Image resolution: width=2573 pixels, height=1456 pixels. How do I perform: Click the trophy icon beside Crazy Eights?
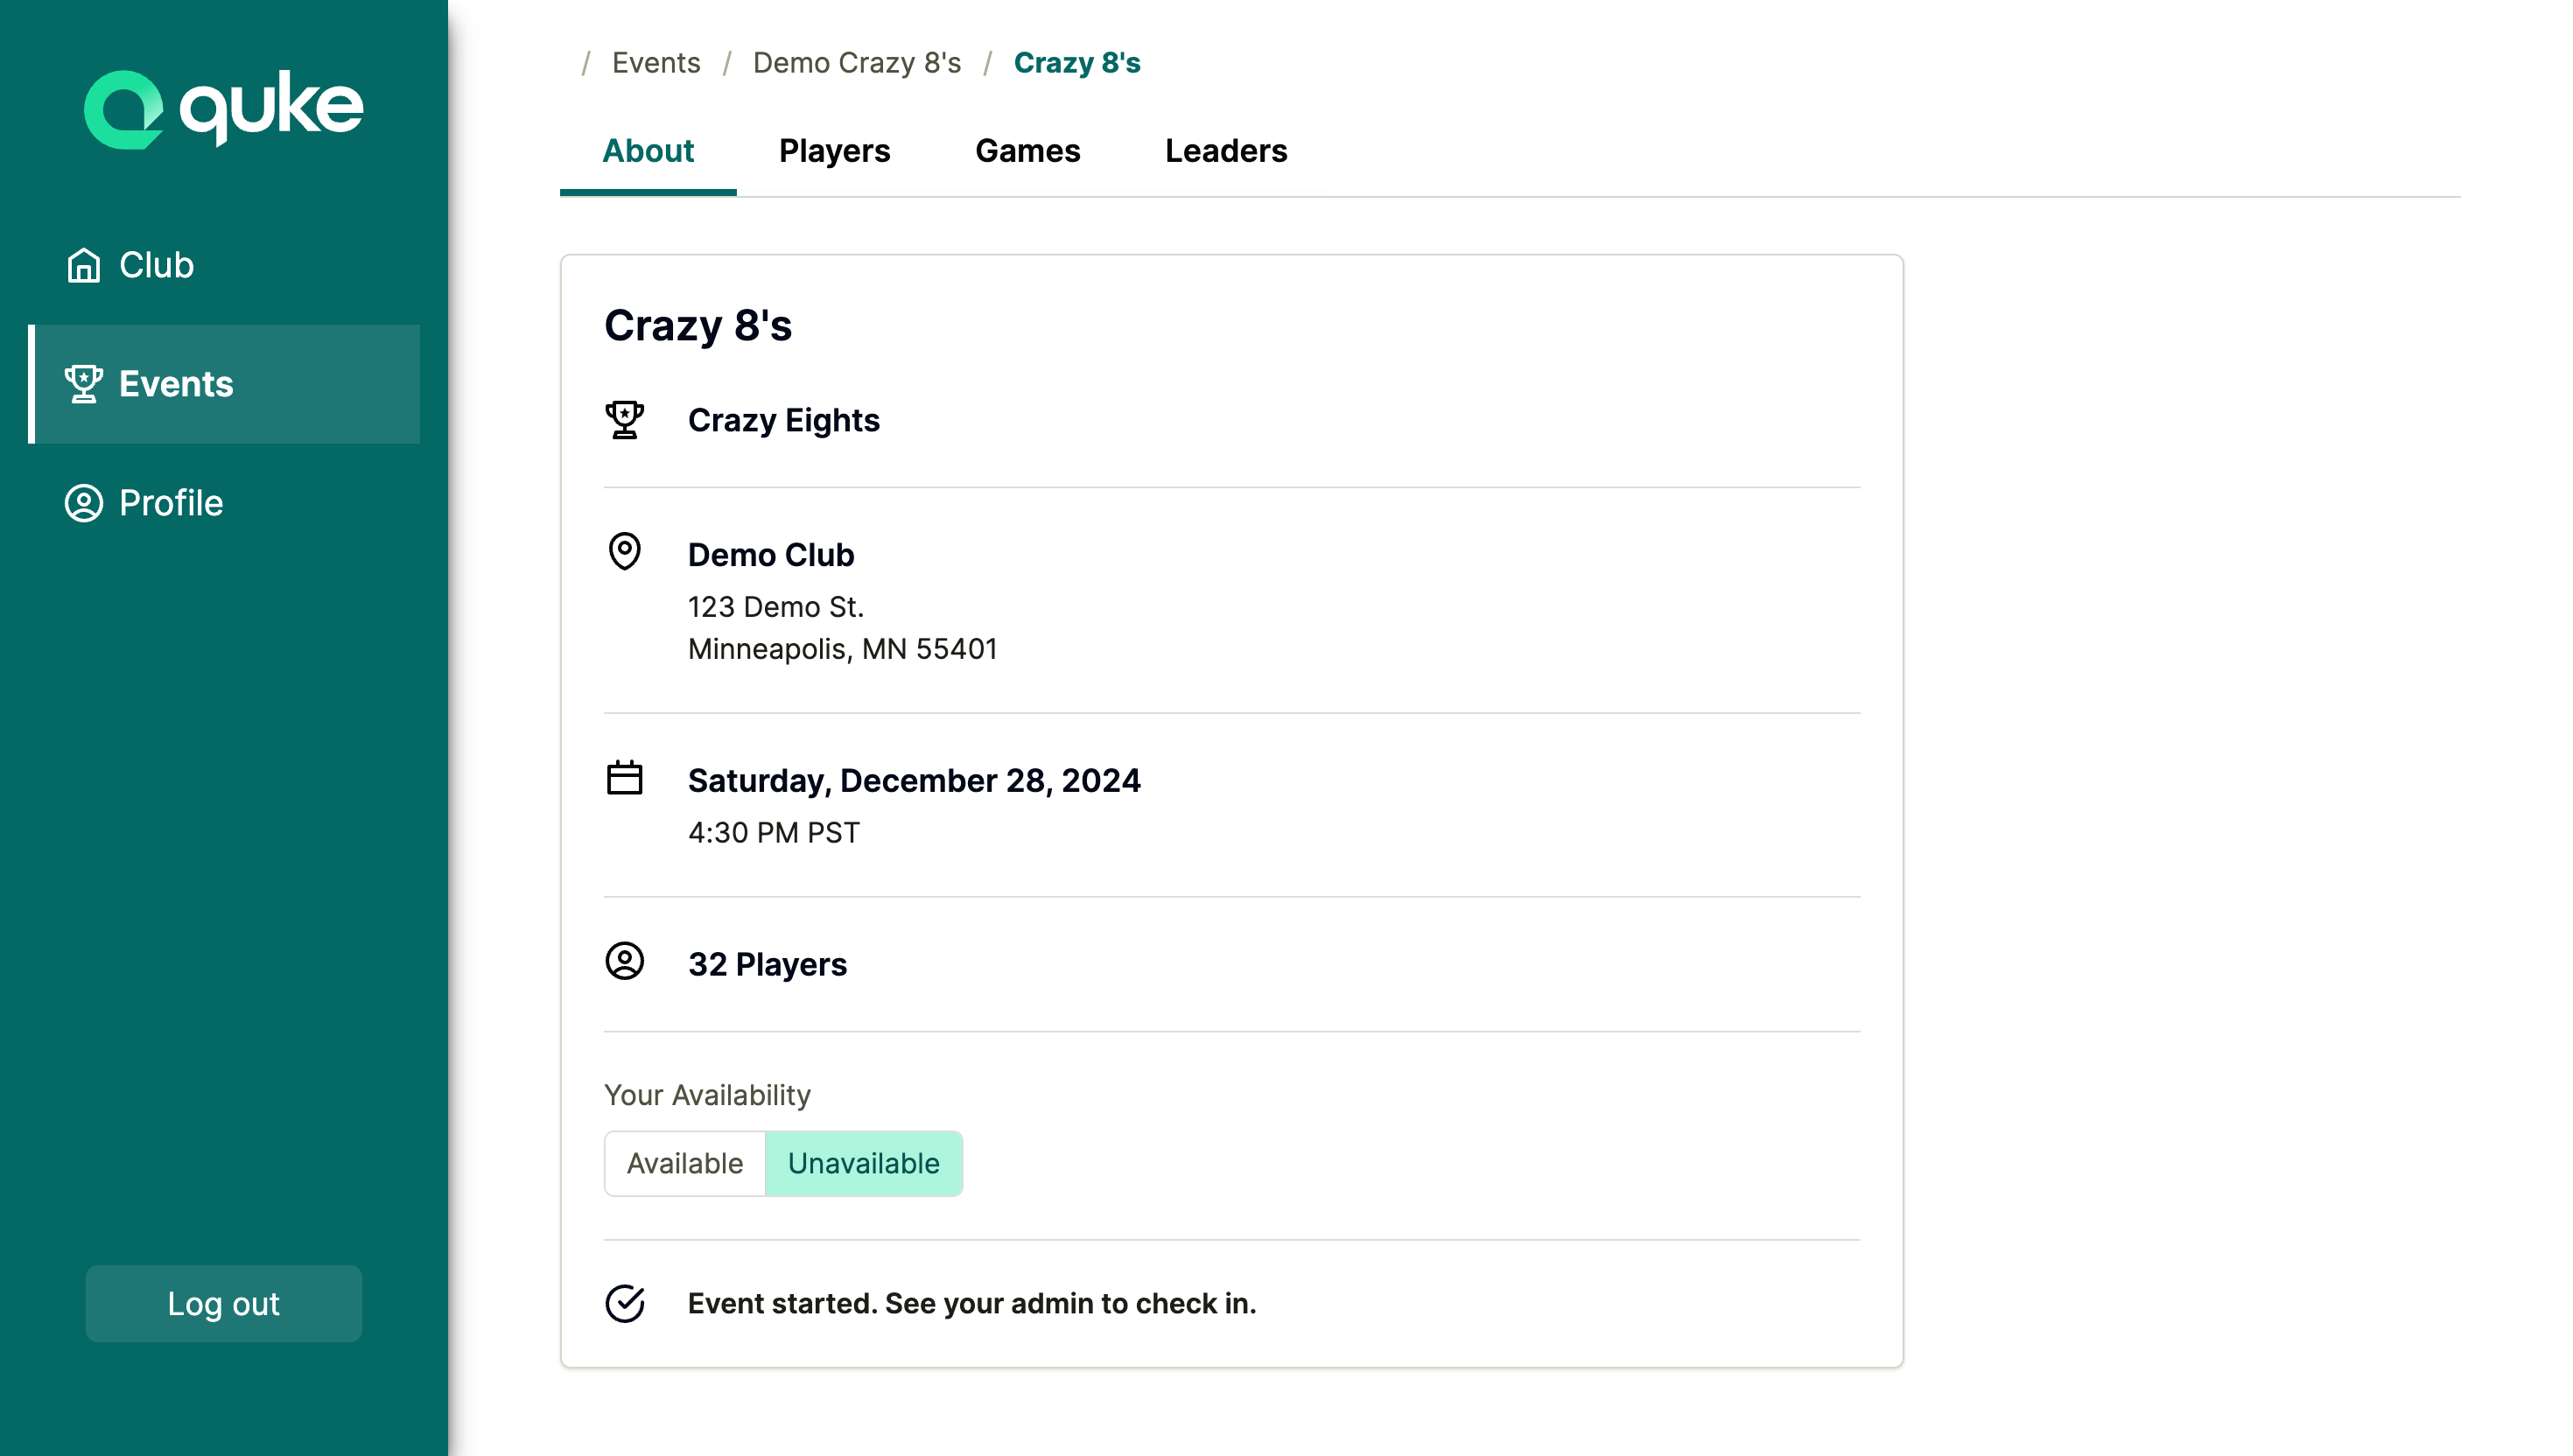point(625,420)
